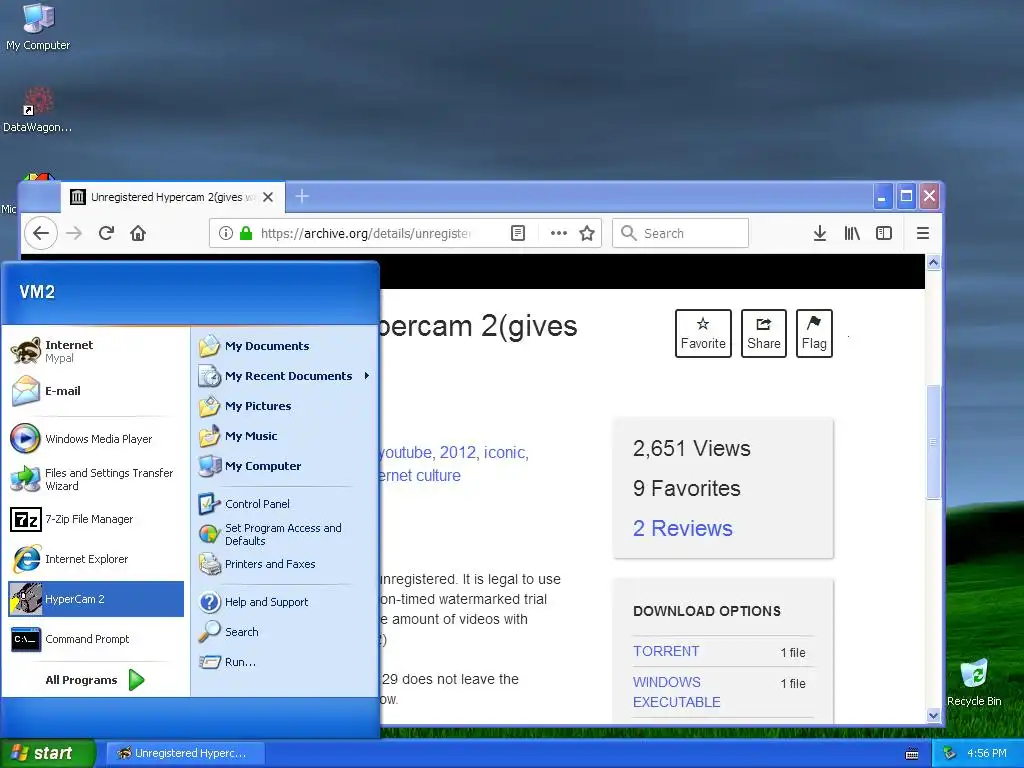This screenshot has width=1024, height=768.
Task: Click the 2012 topic link
Action: pos(457,453)
